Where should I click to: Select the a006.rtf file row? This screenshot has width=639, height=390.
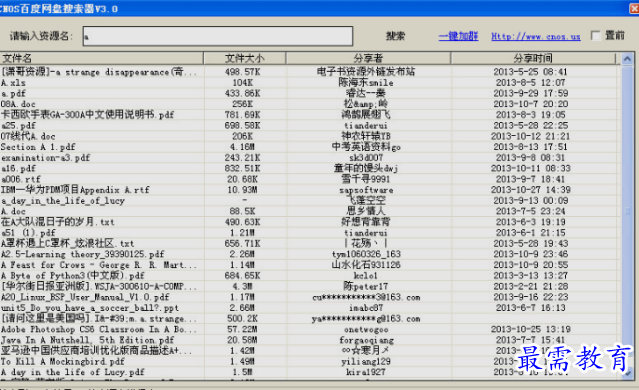pos(310,179)
